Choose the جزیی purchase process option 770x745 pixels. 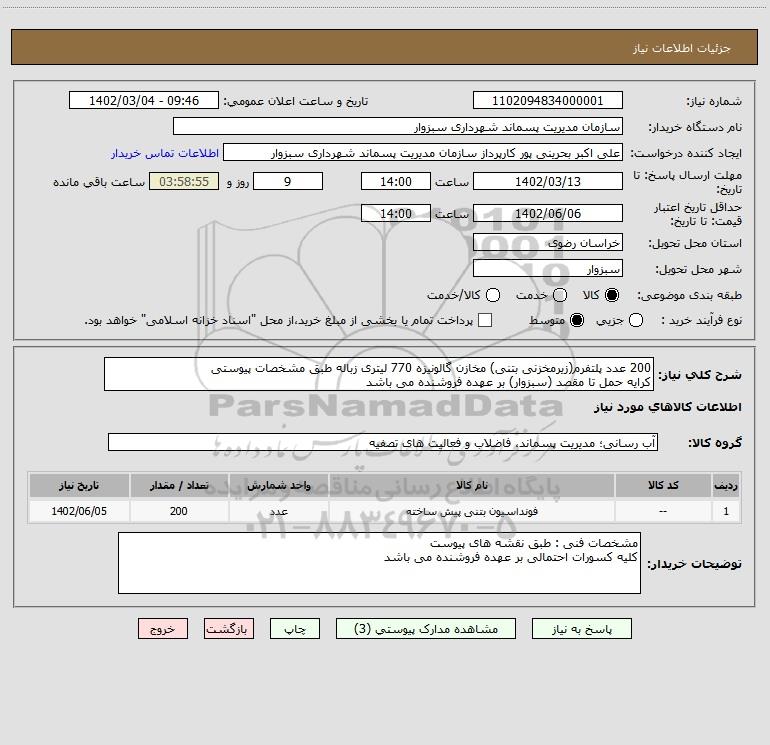635,320
